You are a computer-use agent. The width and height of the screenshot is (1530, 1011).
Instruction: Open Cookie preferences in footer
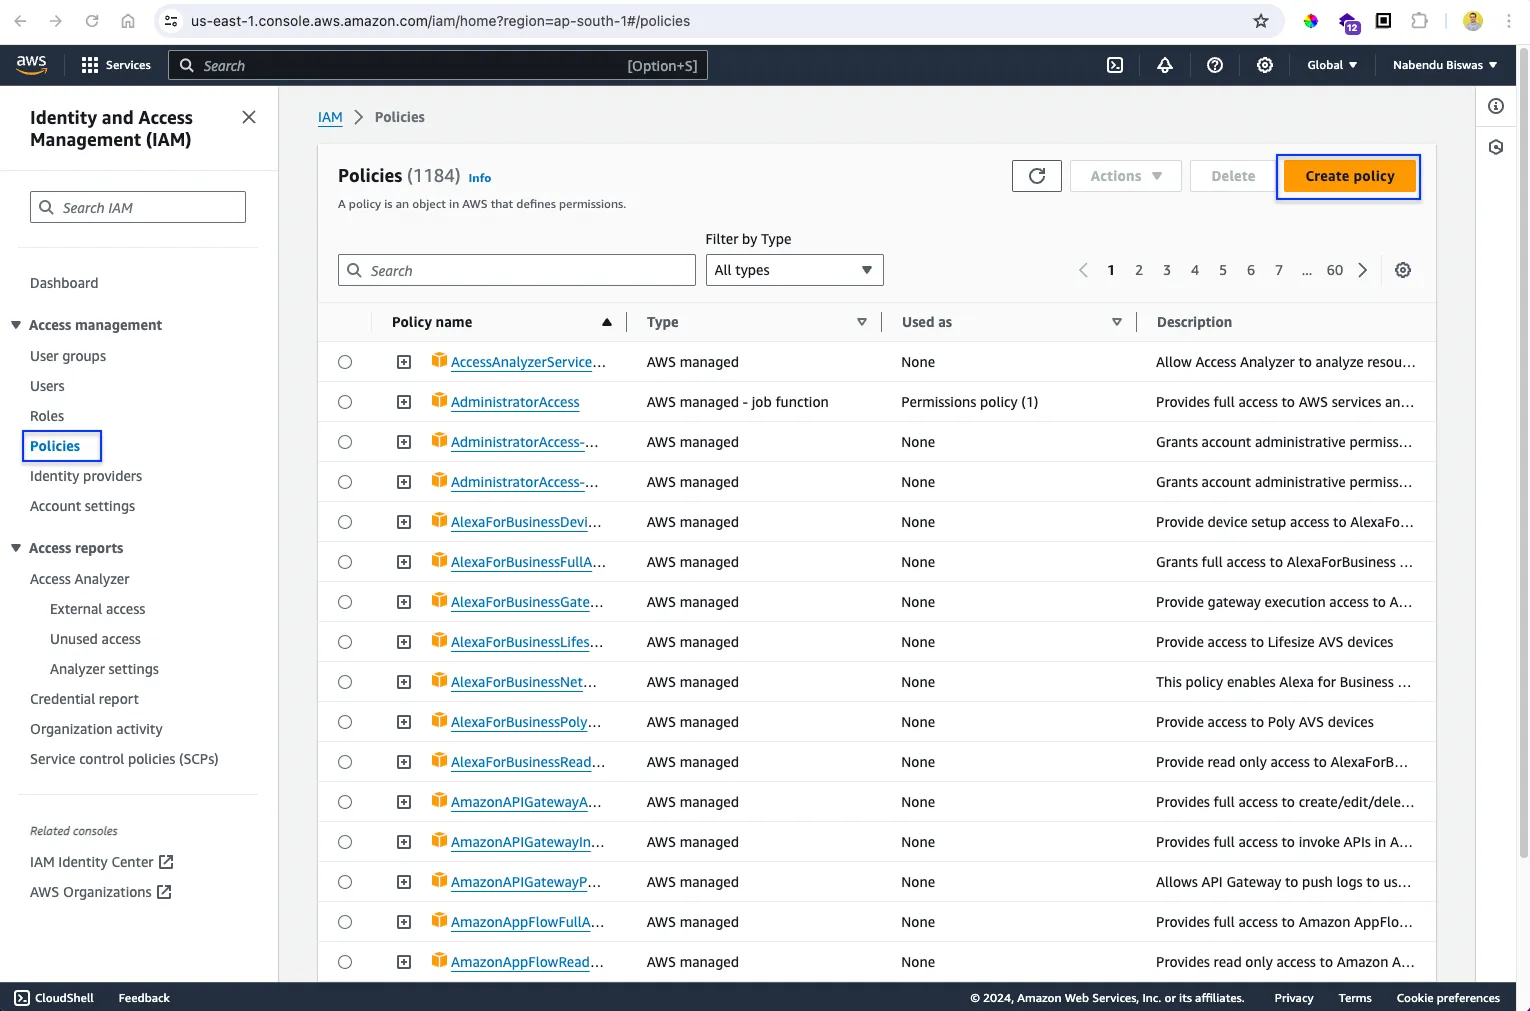tap(1448, 998)
